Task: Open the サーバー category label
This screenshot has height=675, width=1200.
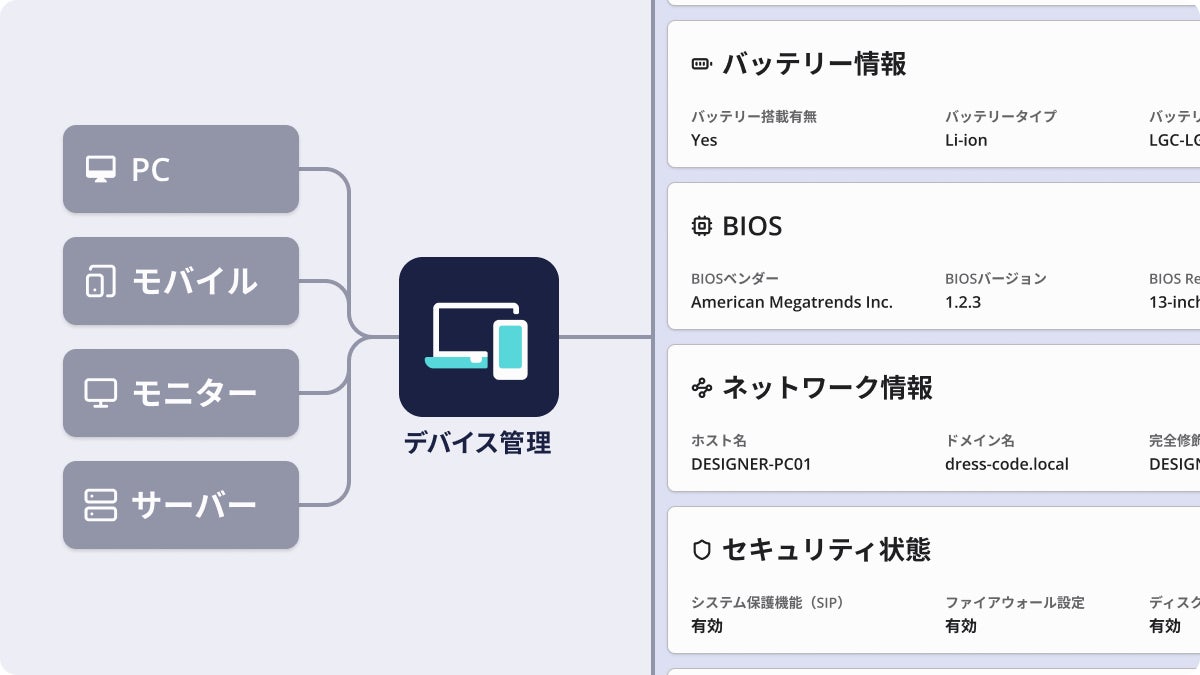Action: [194, 505]
